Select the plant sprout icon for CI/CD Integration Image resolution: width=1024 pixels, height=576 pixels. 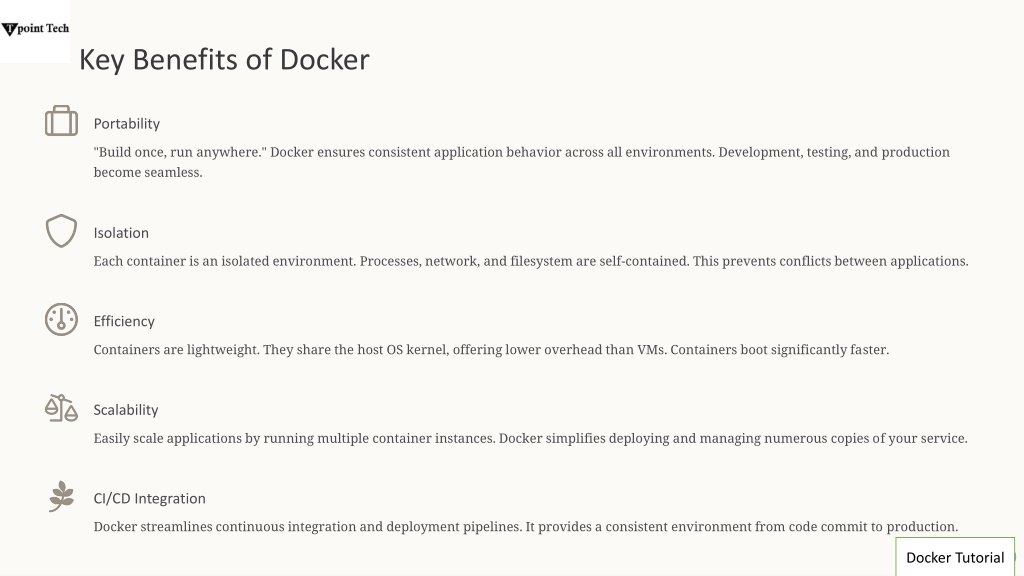[x=61, y=496]
